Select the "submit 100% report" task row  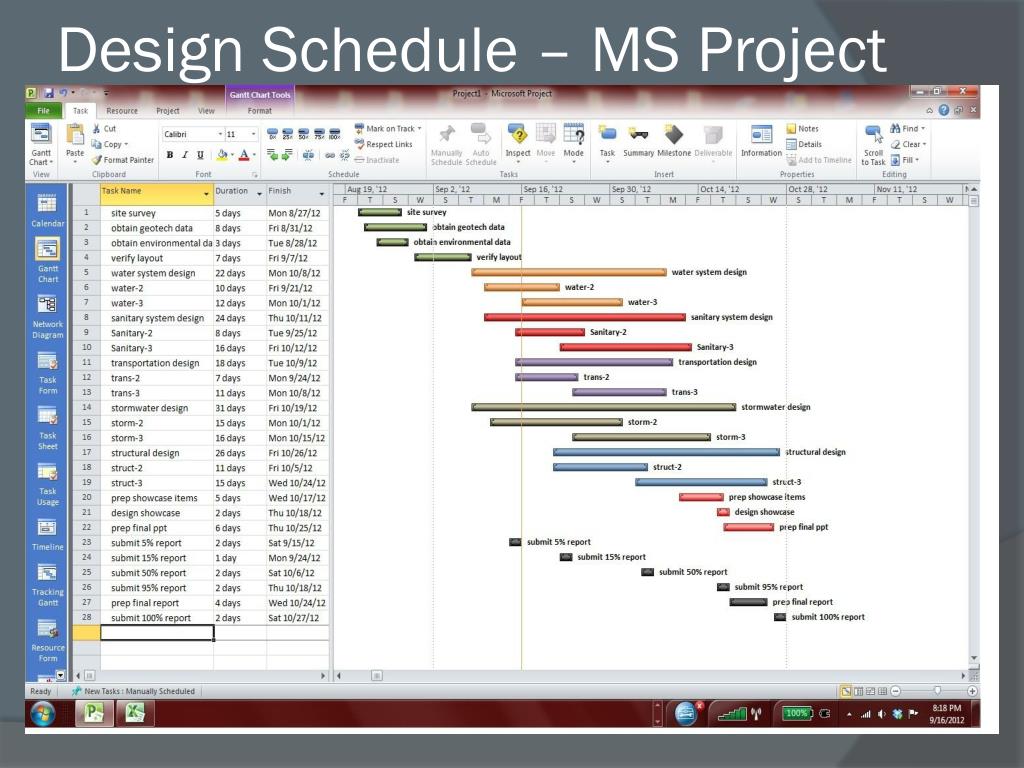click(201, 618)
